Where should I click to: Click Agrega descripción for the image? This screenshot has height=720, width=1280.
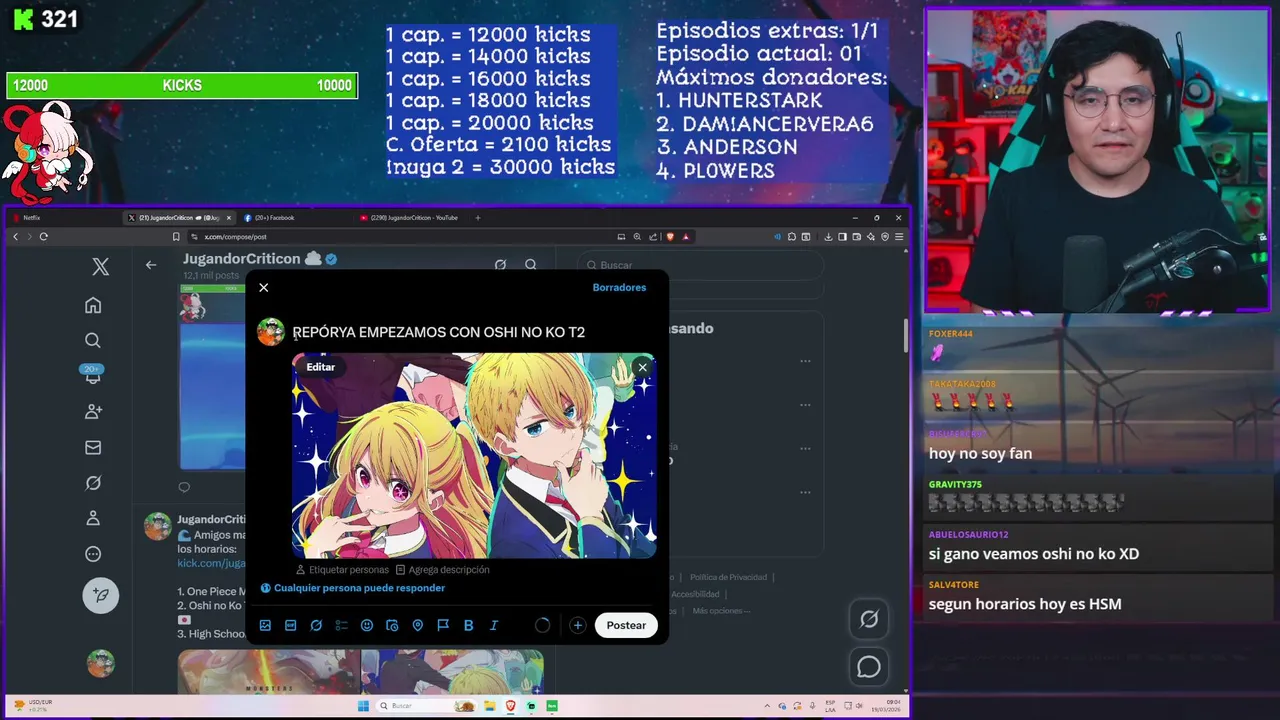point(442,570)
